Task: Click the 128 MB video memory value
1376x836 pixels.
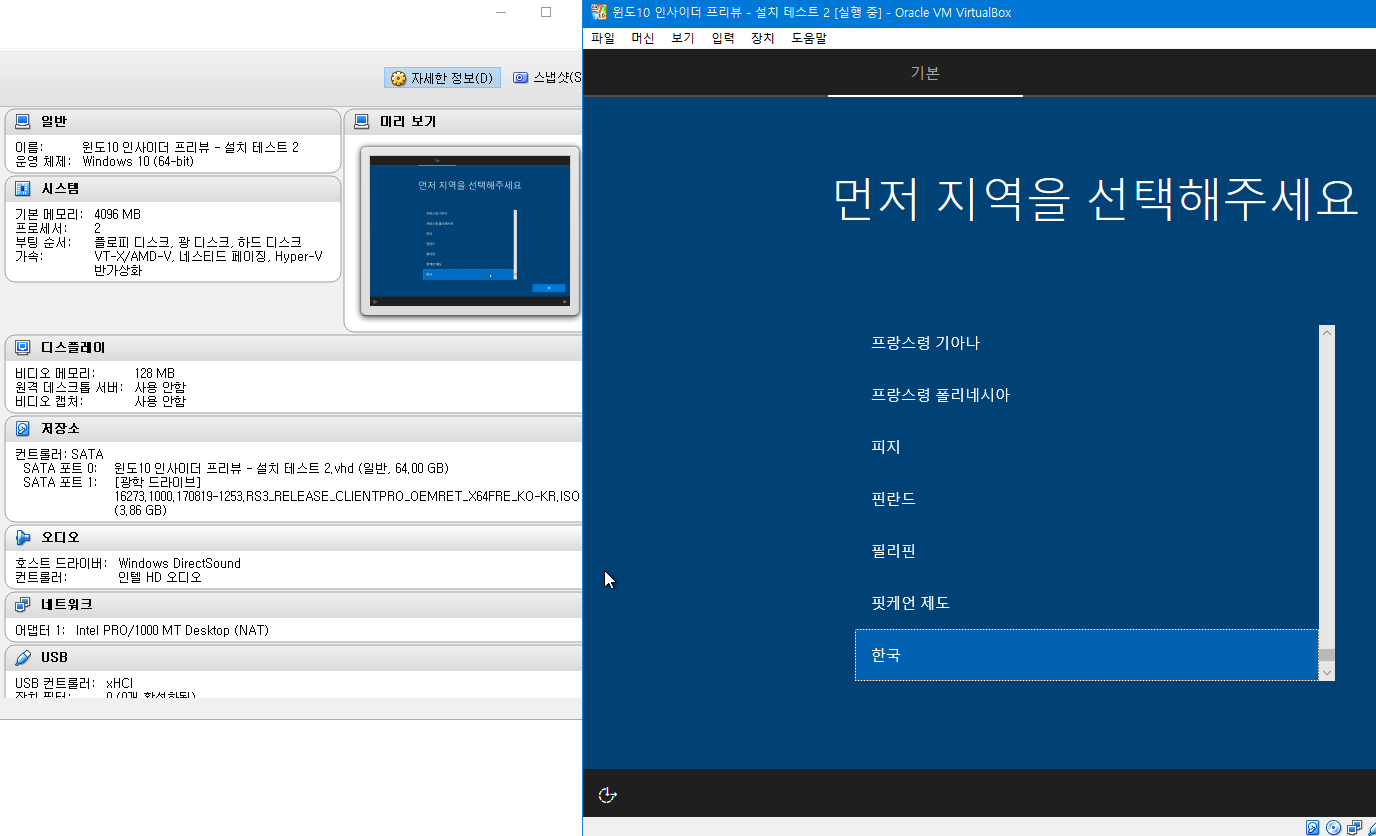Action: pos(155,374)
